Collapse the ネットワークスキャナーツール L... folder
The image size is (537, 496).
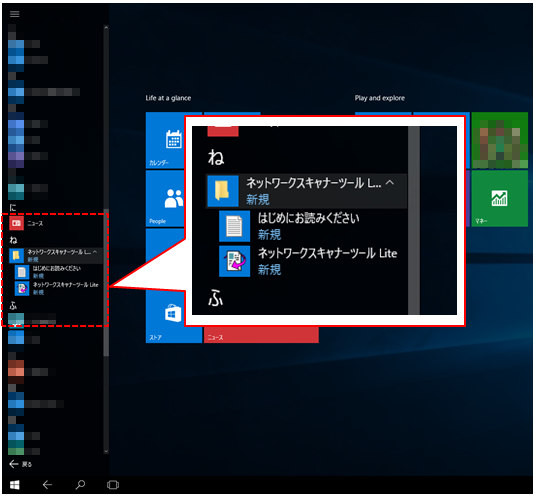pos(55,255)
